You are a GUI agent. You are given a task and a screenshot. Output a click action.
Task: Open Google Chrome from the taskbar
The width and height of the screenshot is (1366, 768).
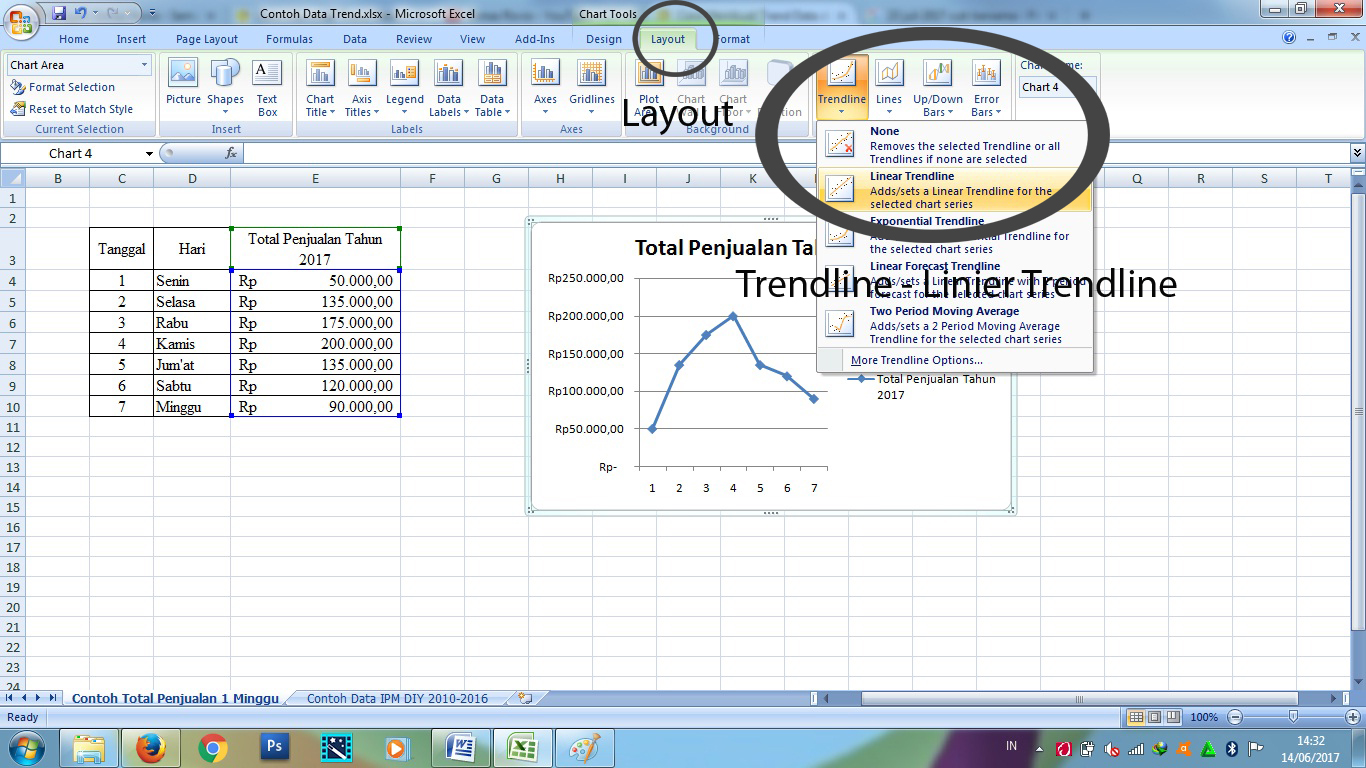point(212,748)
